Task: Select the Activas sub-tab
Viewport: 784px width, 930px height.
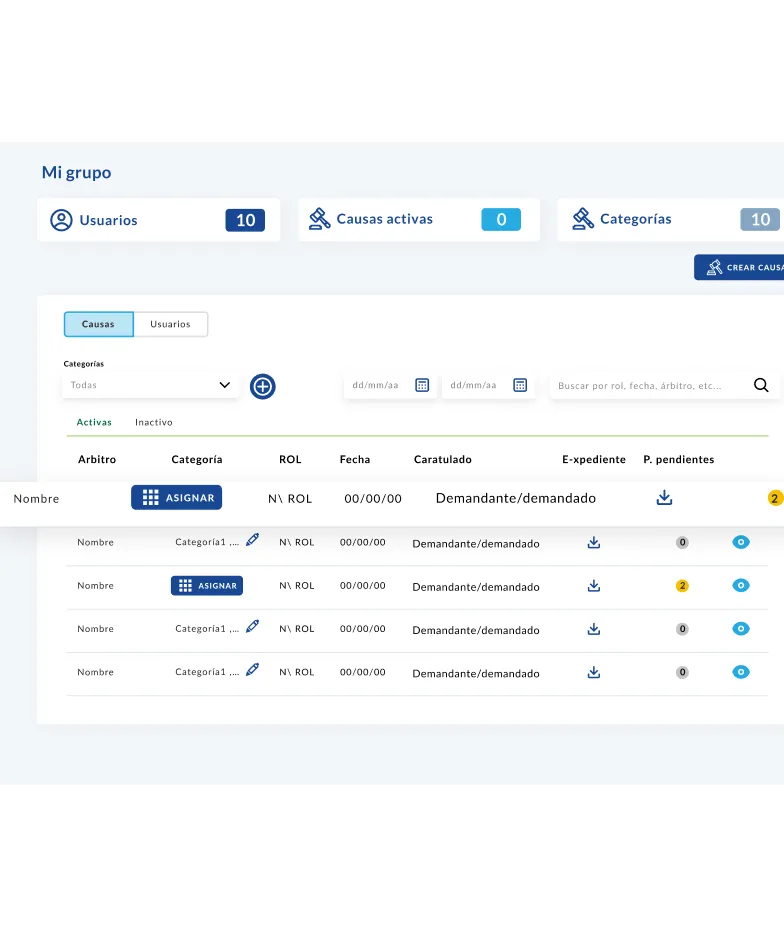Action: pos(94,422)
